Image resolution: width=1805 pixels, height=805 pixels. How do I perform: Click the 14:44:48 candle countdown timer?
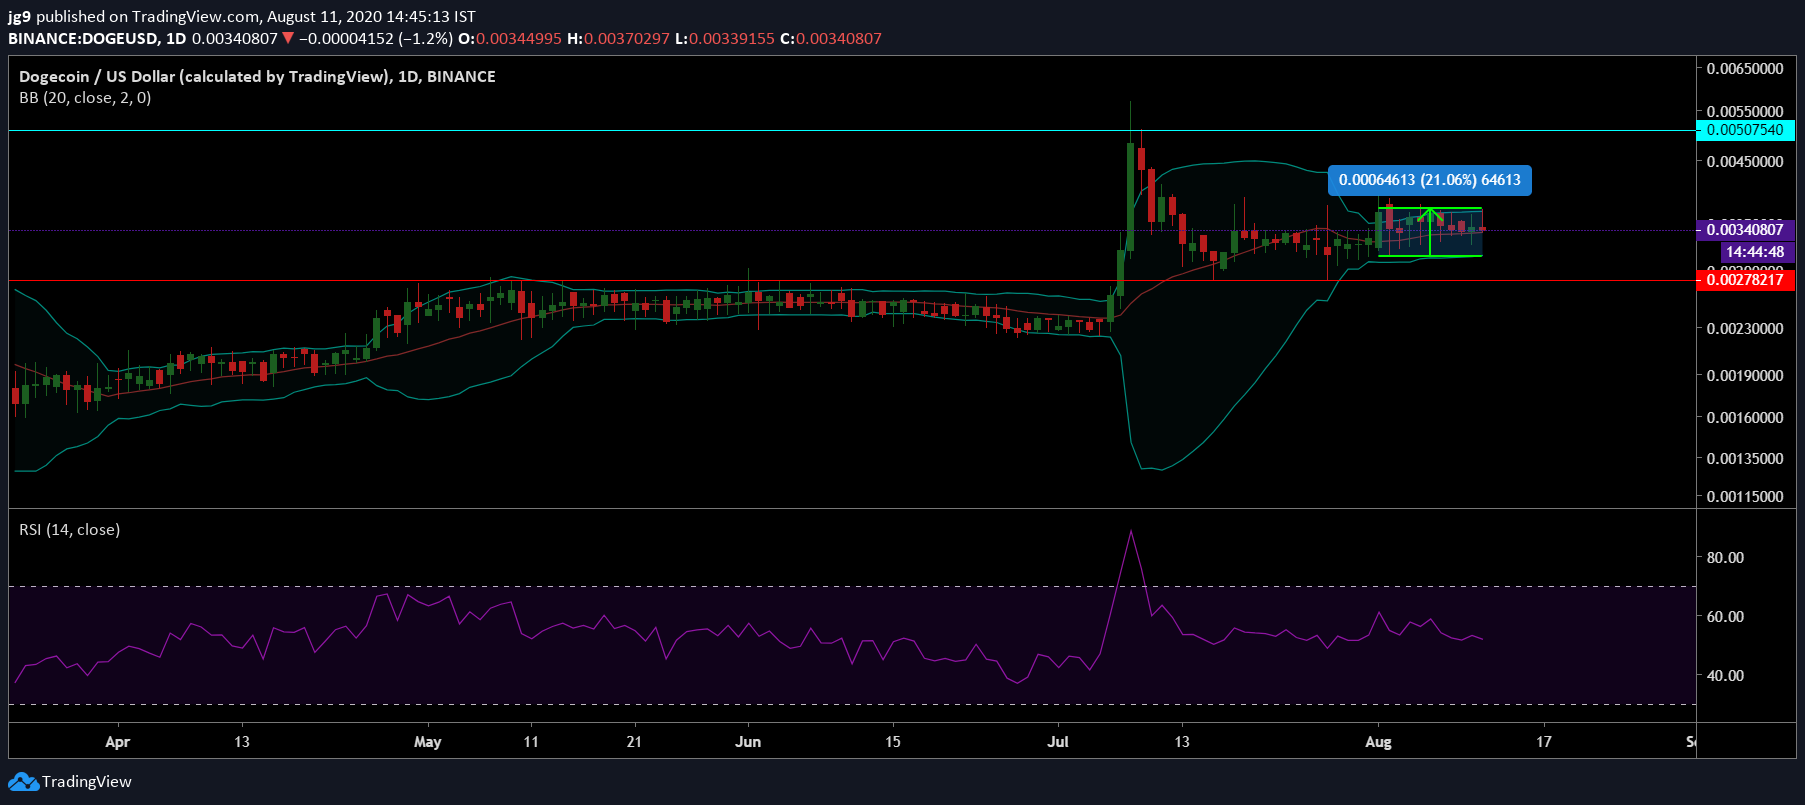tap(1754, 252)
